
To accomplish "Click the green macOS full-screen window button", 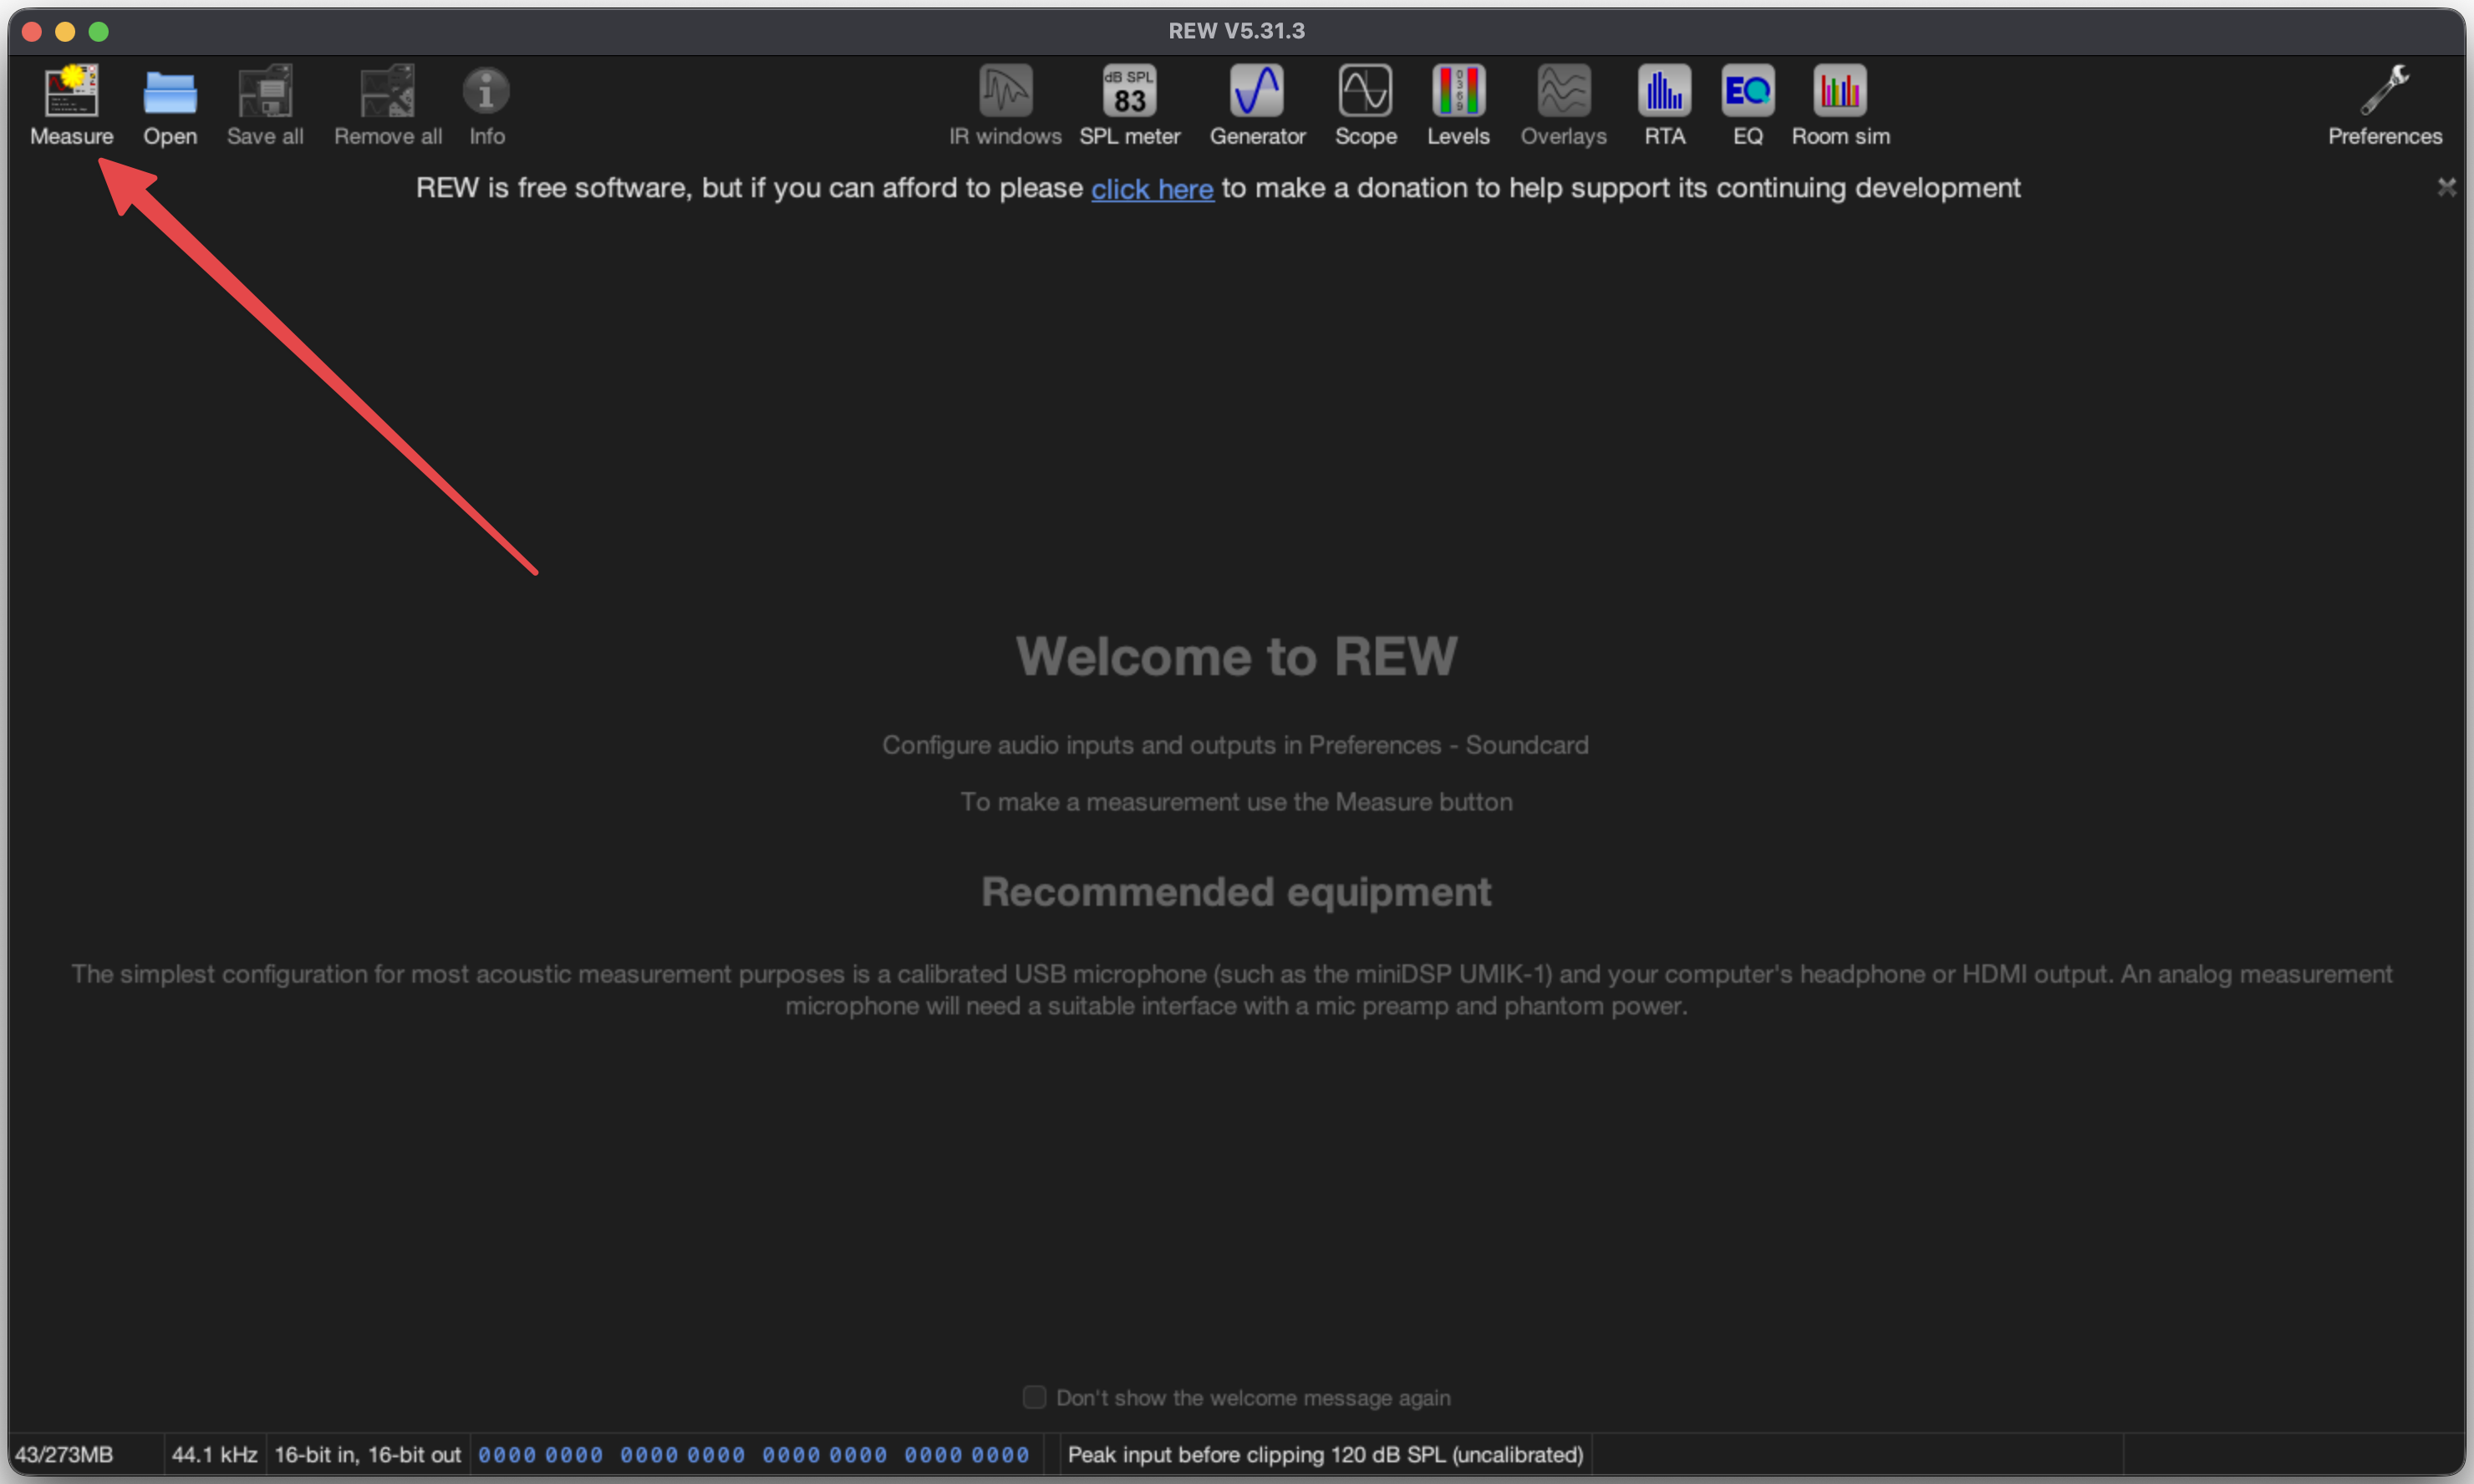I will [98, 31].
